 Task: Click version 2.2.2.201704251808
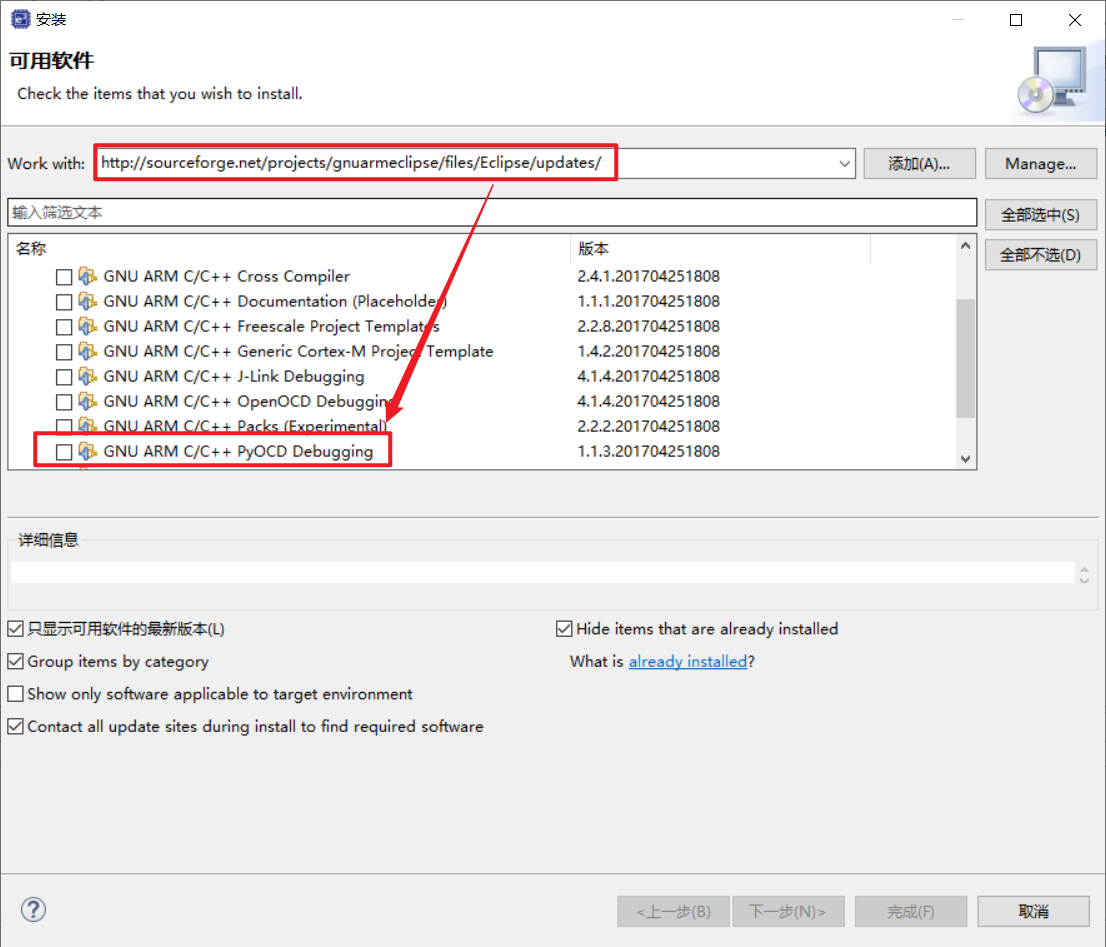648,426
